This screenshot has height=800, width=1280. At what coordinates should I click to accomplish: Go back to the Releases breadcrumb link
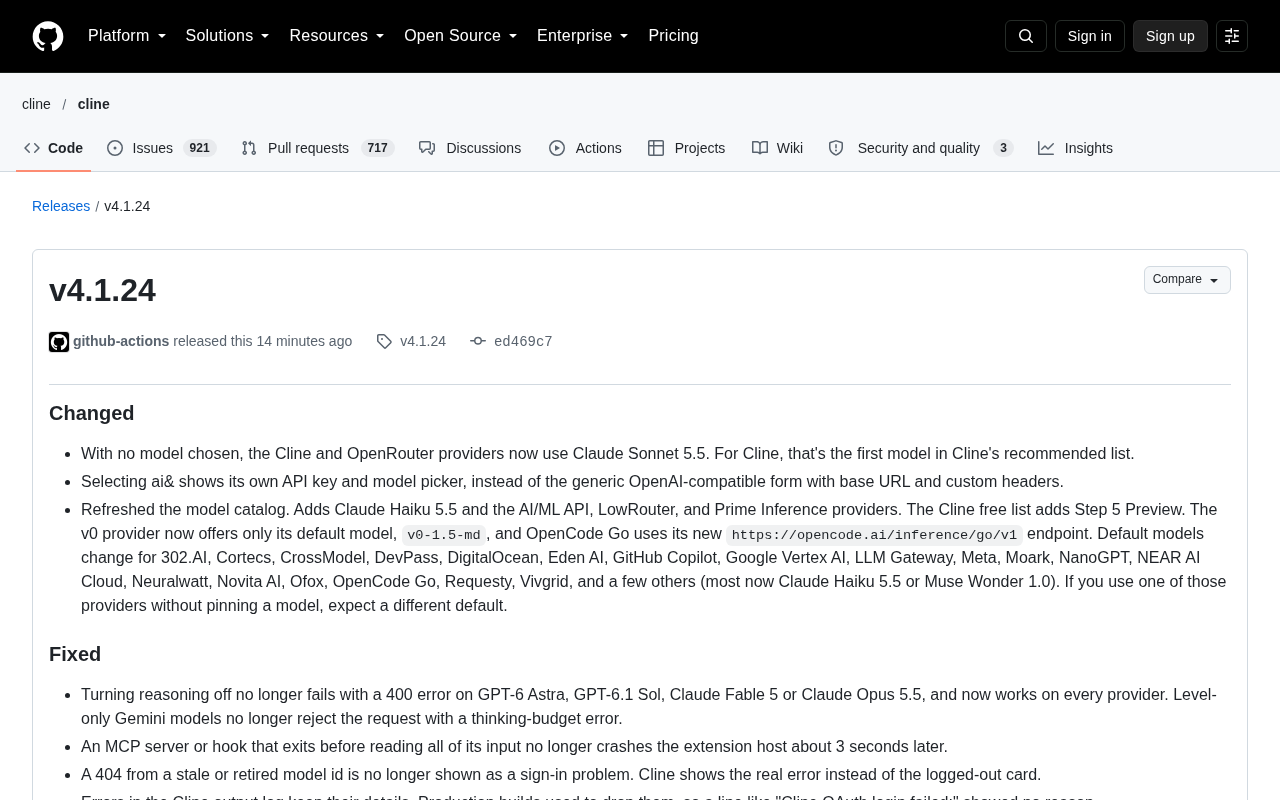click(61, 206)
